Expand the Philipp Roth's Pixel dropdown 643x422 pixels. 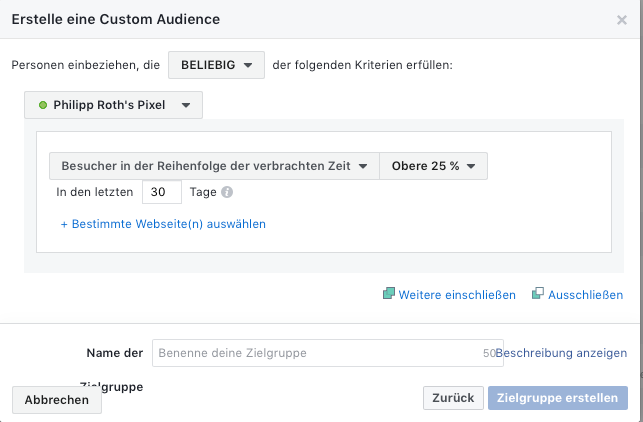tap(113, 105)
